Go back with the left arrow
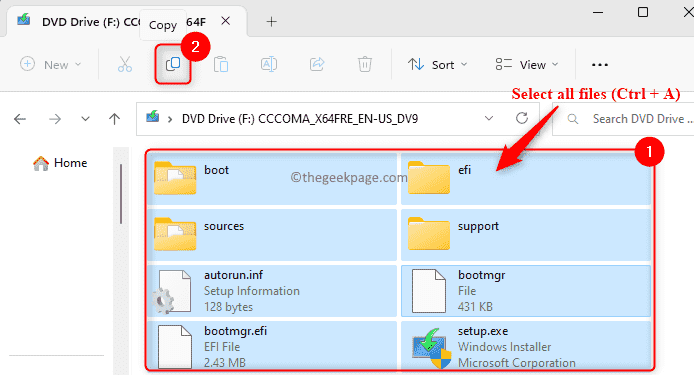 20,119
